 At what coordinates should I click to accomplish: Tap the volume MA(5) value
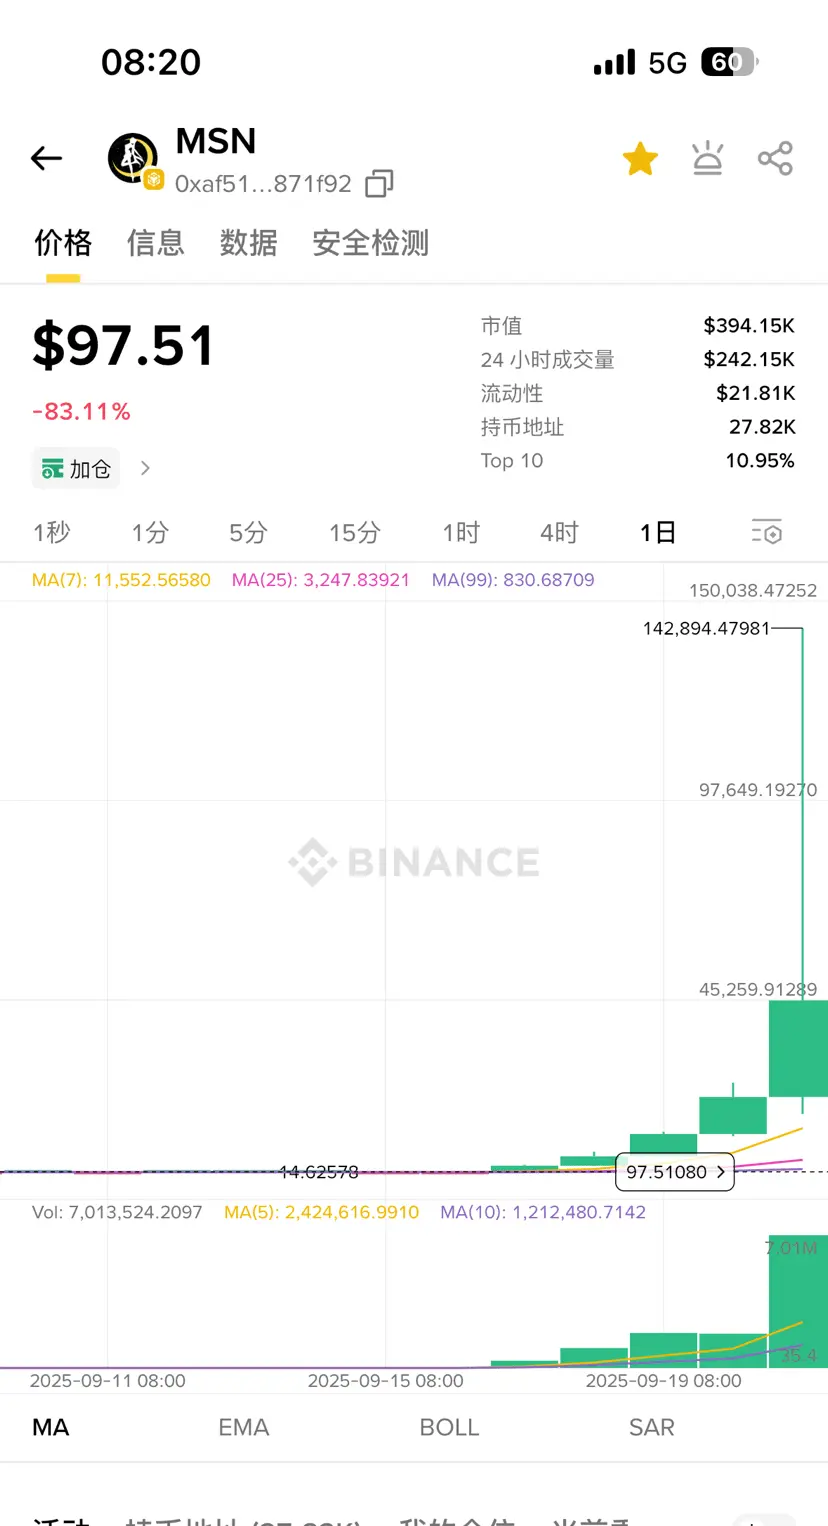point(322,1212)
